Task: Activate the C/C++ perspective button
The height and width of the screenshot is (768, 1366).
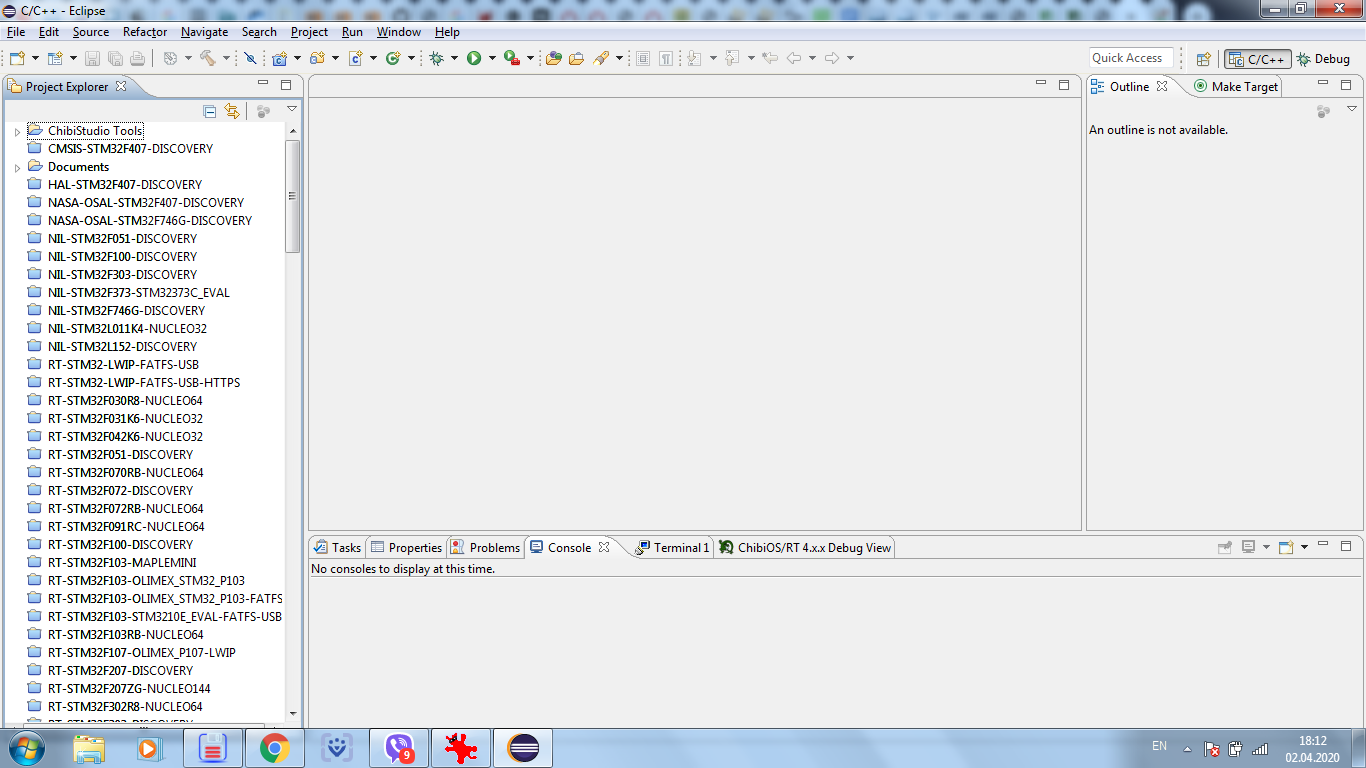Action: coord(1258,59)
